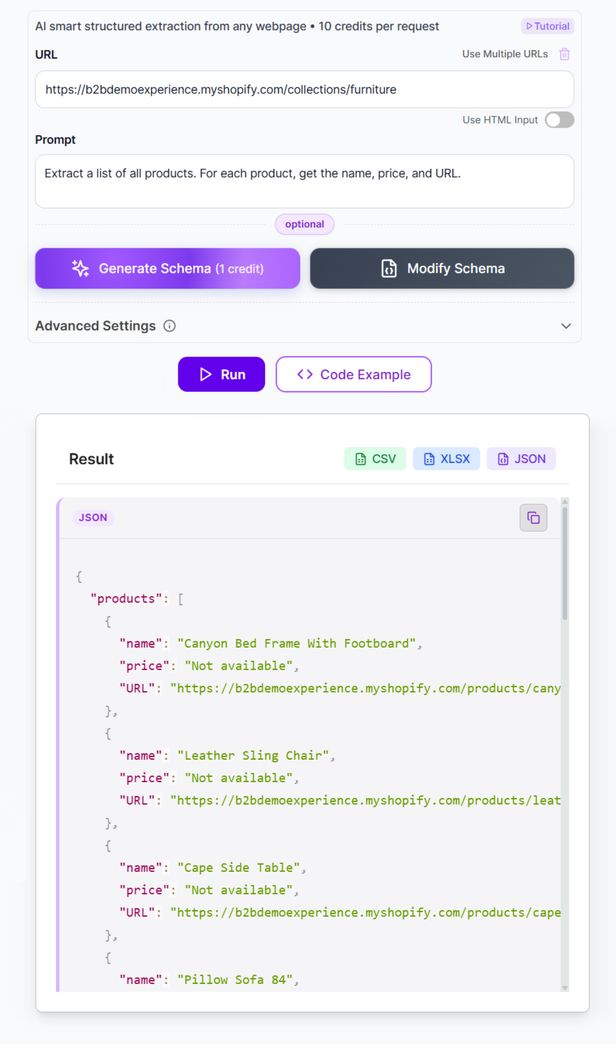616x1044 pixels.
Task: Click the JSON result scrollbar thumb
Action: pyautogui.click(x=565, y=560)
